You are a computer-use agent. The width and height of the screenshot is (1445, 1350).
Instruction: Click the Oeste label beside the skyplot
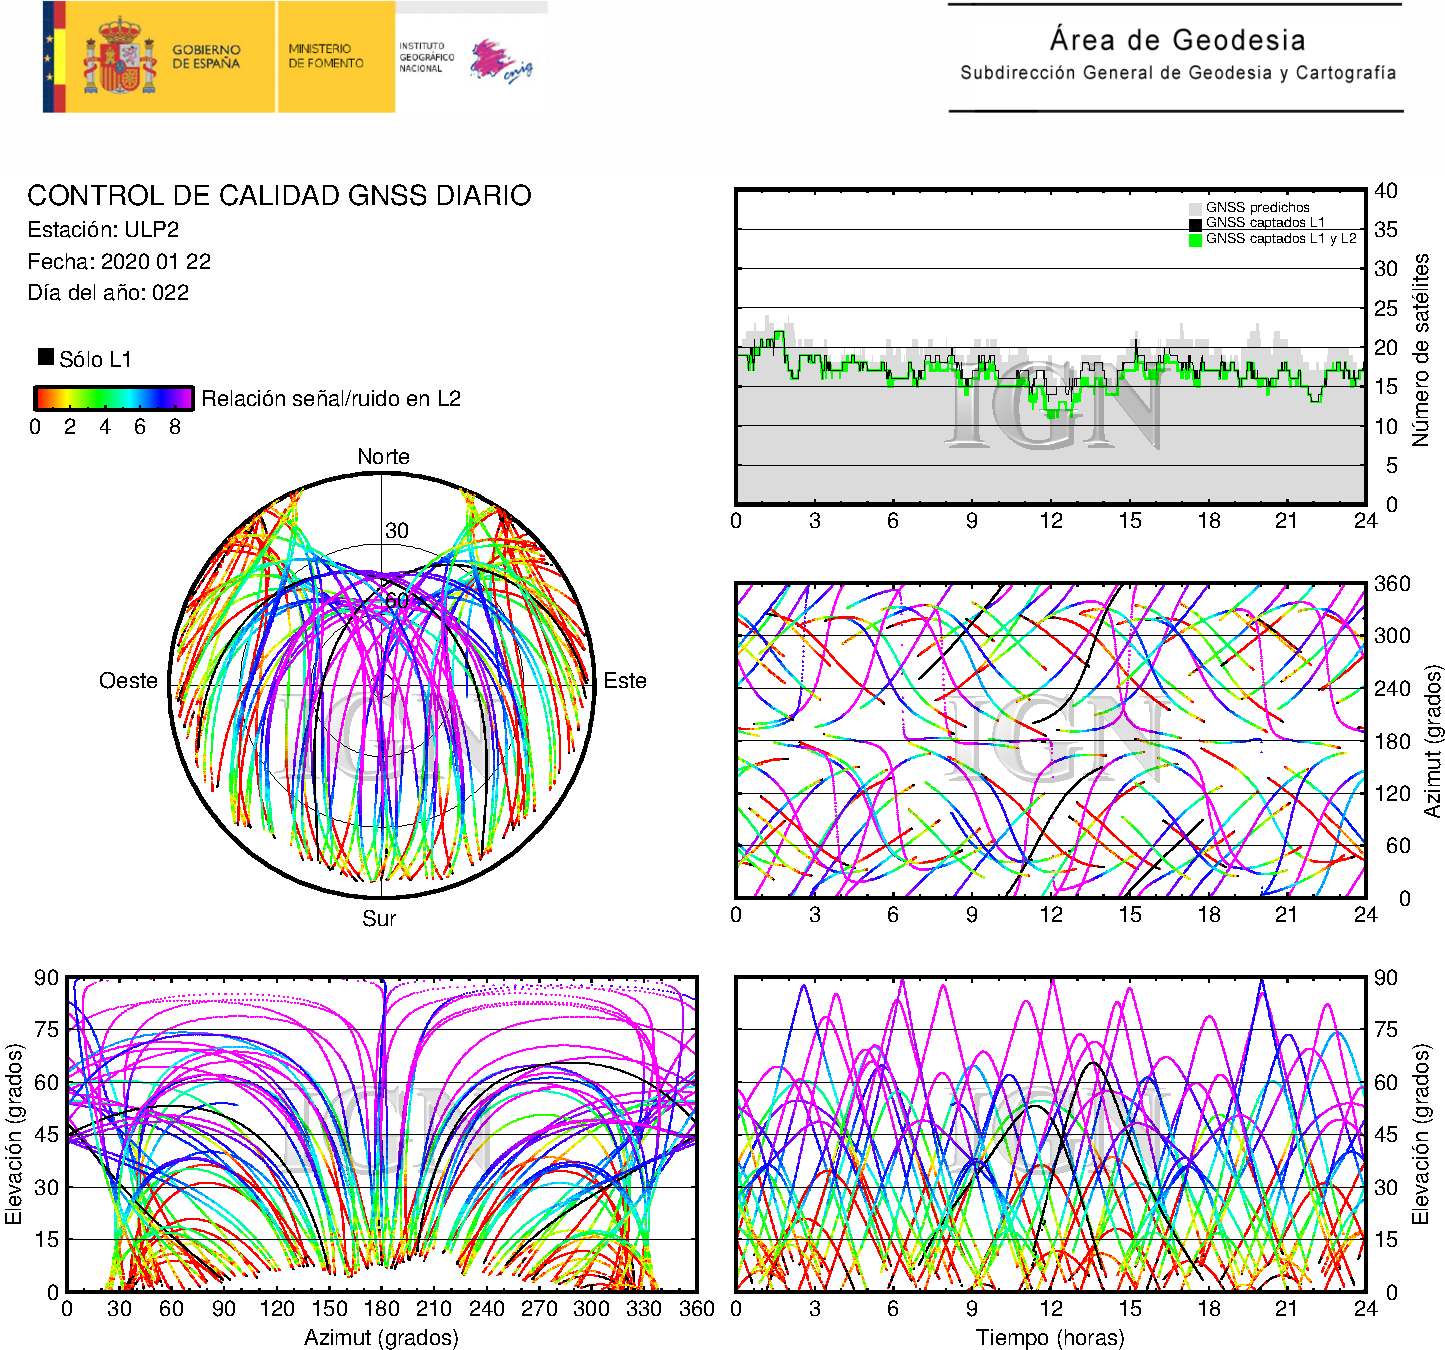click(128, 681)
